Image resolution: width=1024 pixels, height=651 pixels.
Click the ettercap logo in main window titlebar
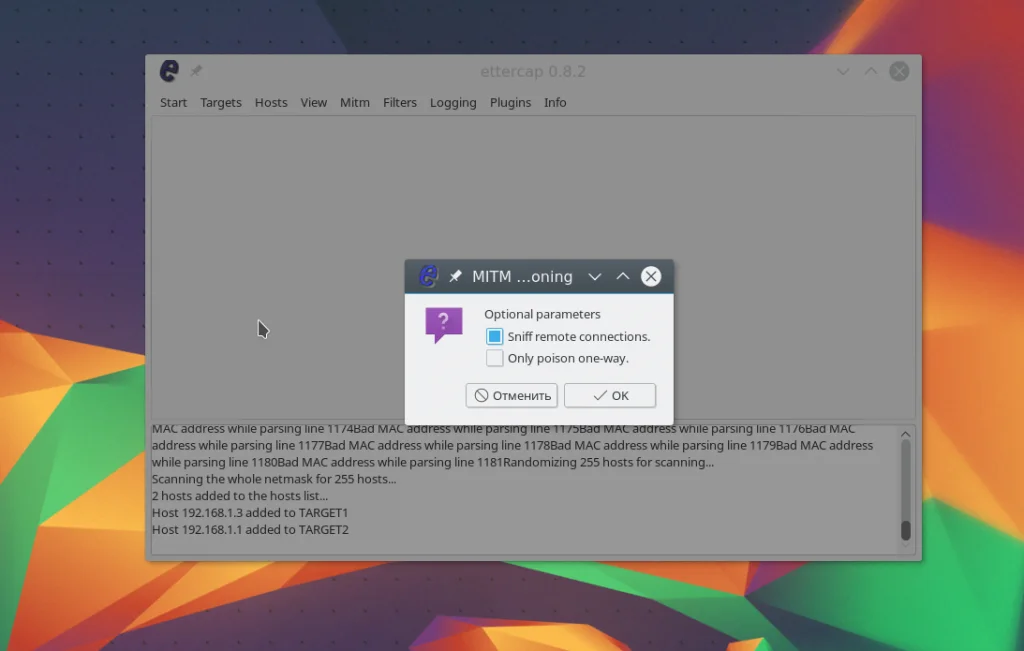tap(169, 71)
